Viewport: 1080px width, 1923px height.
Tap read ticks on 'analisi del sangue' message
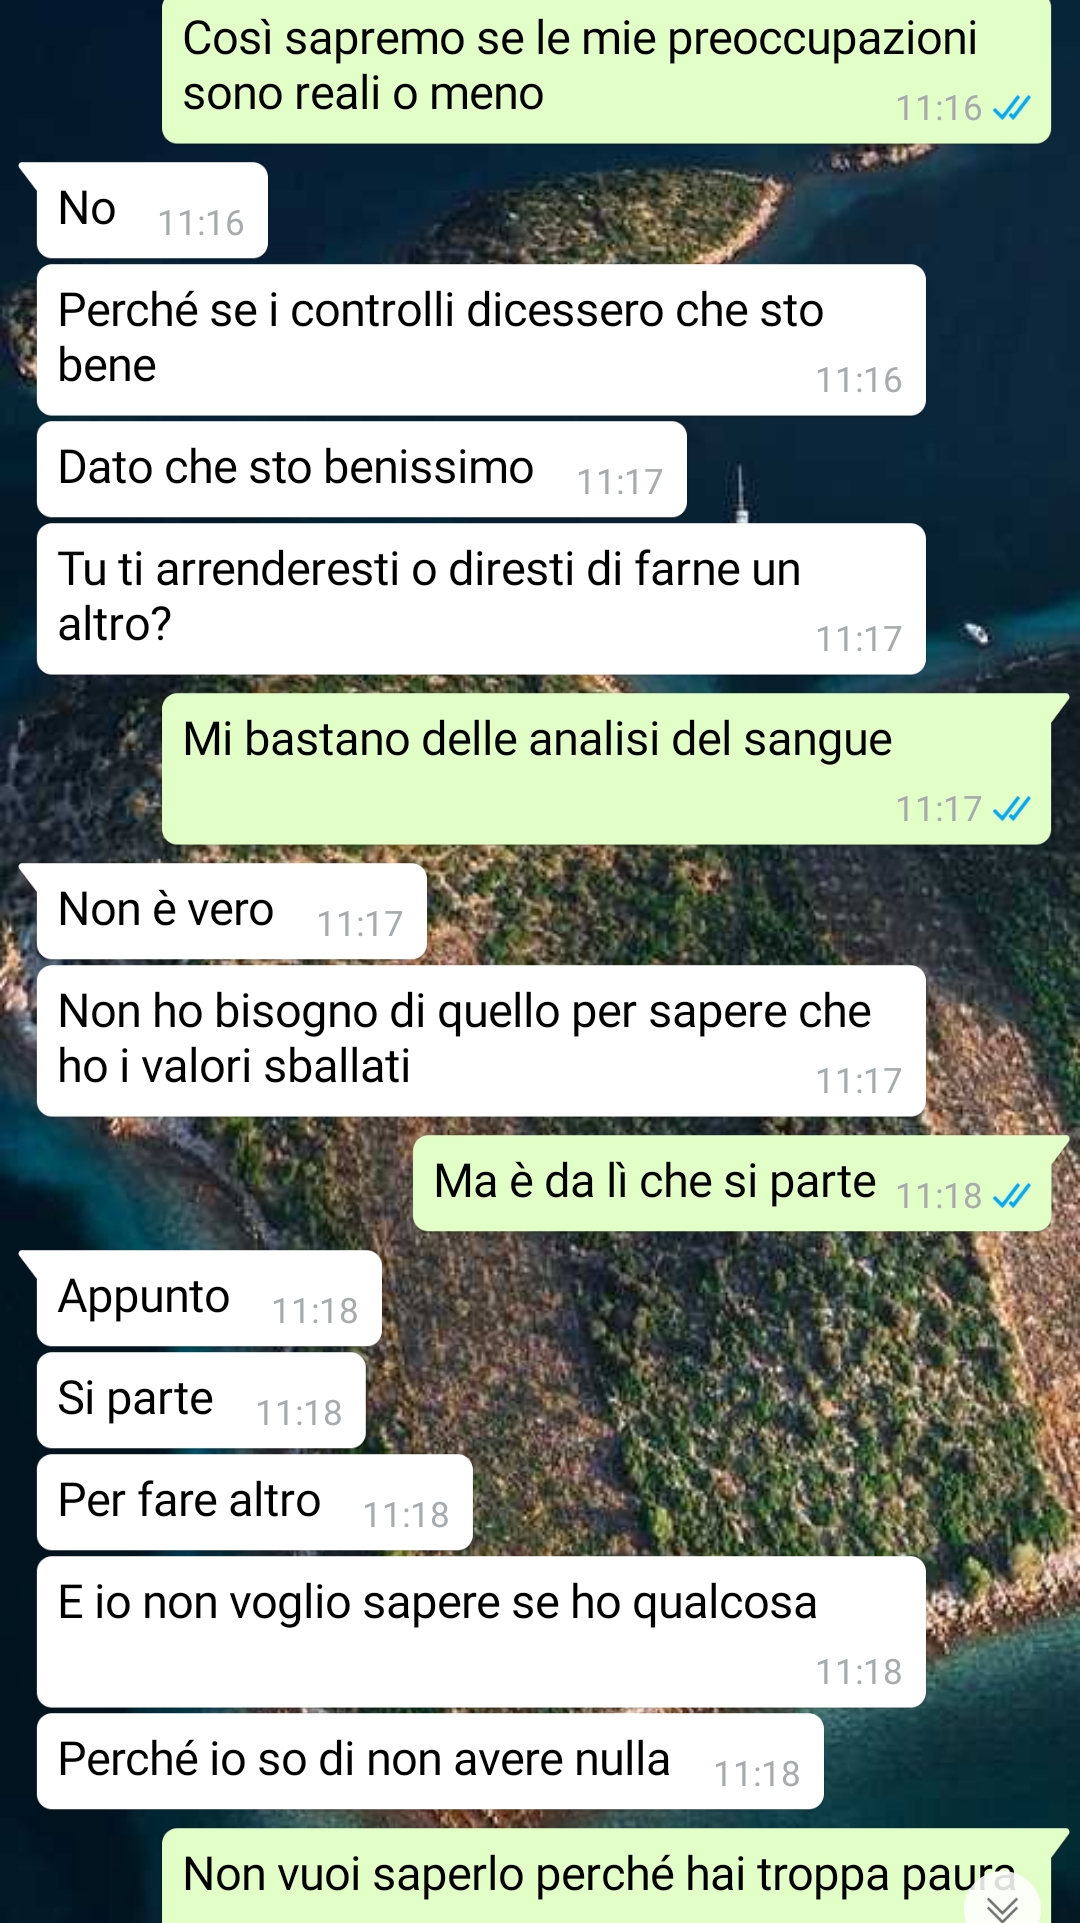tap(1011, 808)
